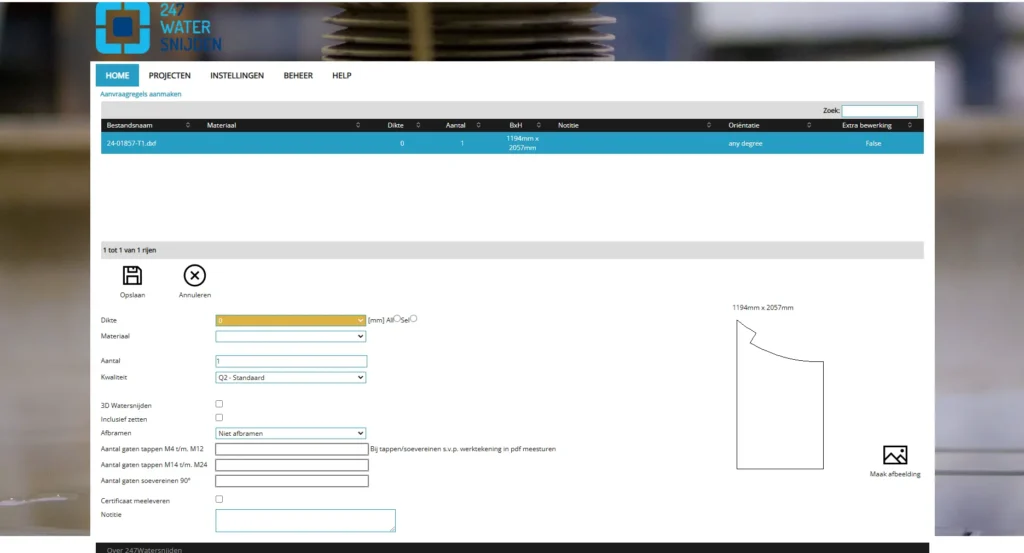Enable the 3D Watersnijden checkbox
The height and width of the screenshot is (553, 1024).
tap(219, 404)
